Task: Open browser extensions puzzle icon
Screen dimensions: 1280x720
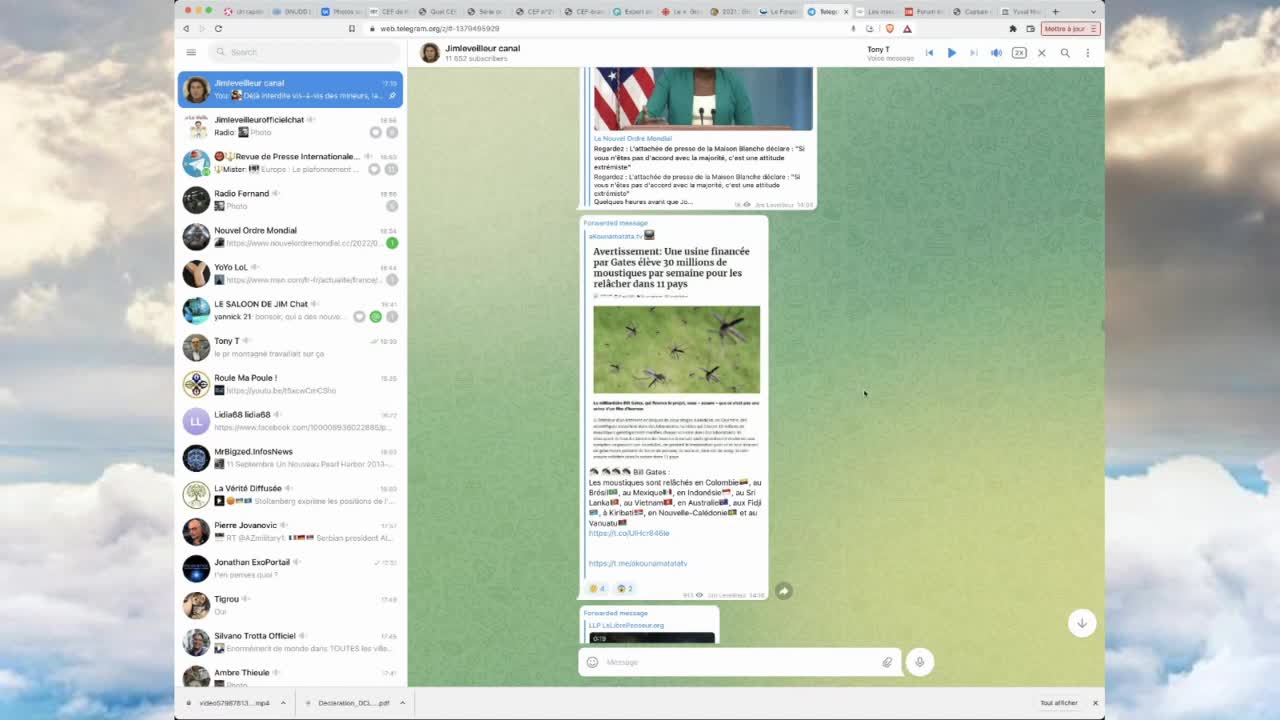Action: point(1013,28)
